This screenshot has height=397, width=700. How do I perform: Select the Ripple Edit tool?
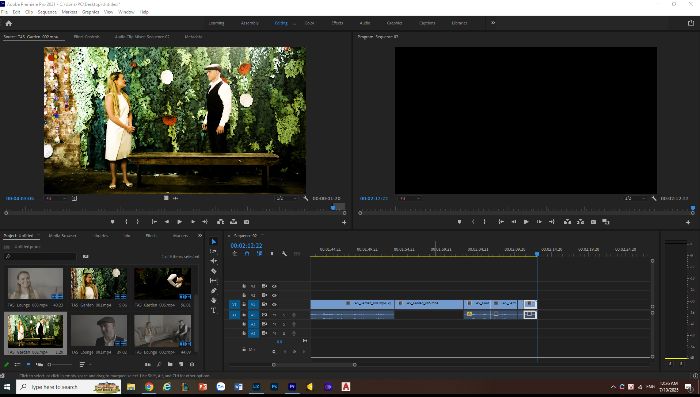tap(213, 261)
